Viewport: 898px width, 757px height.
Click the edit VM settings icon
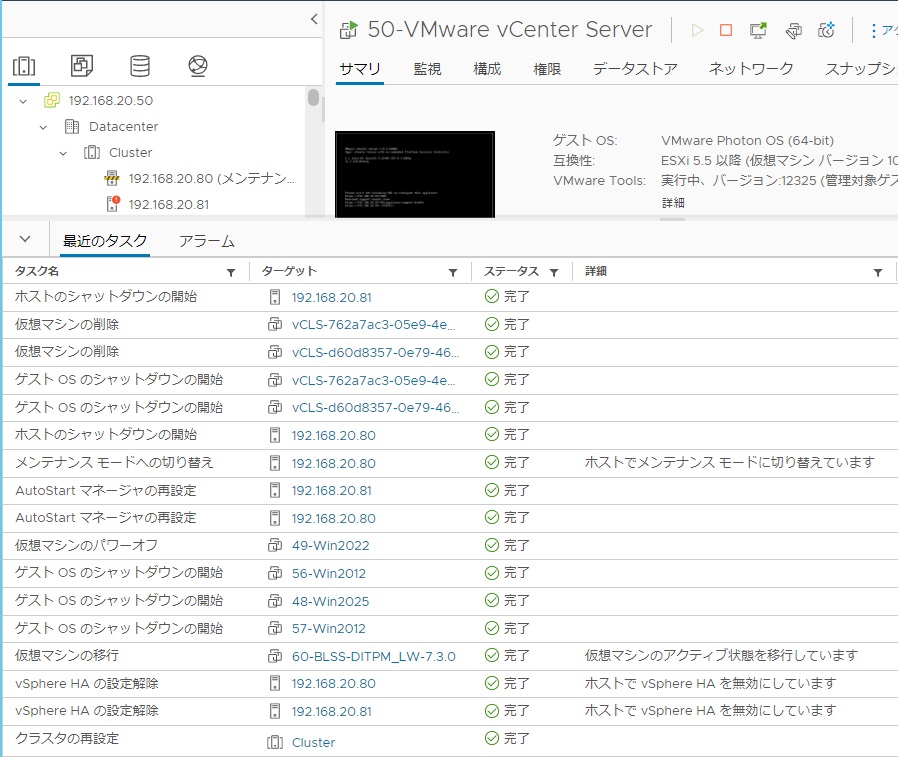(793, 30)
